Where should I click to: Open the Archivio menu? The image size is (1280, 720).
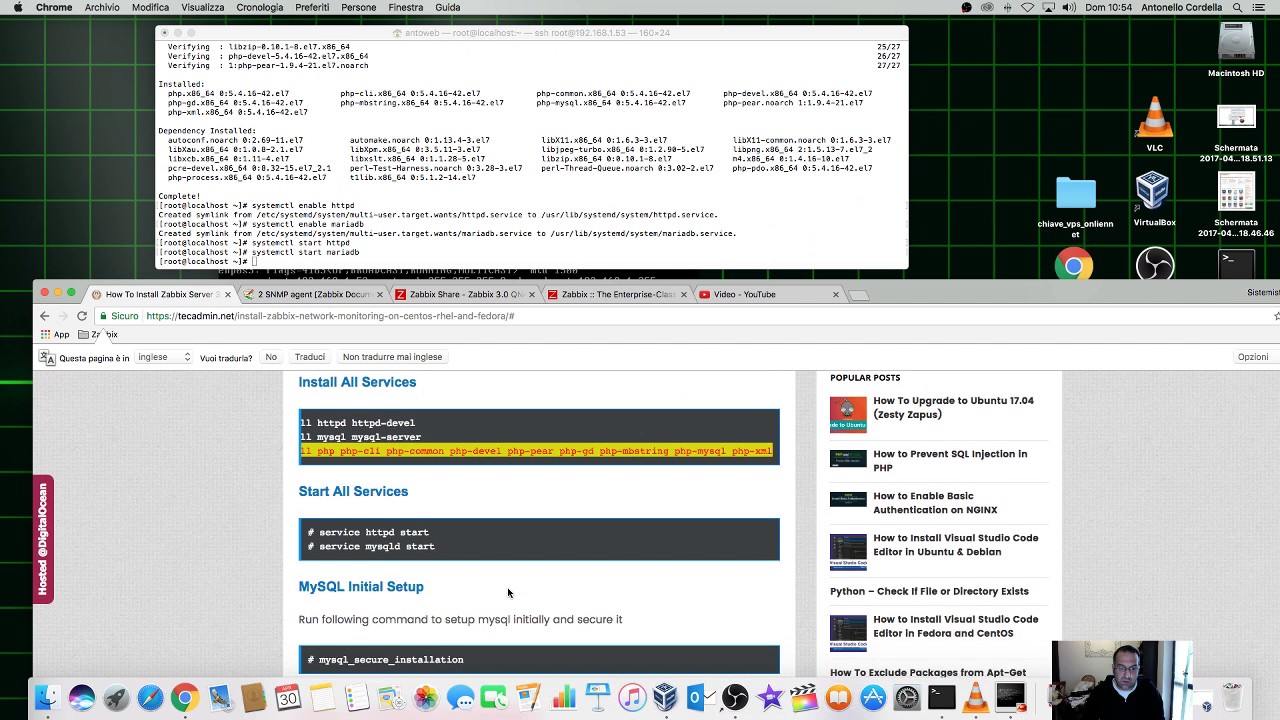pyautogui.click(x=102, y=7)
